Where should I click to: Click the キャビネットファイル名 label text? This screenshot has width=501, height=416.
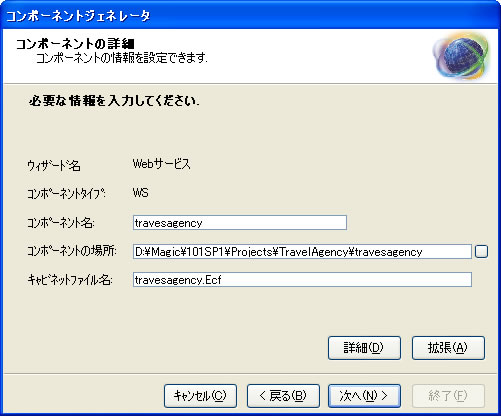pyautogui.click(x=70, y=279)
